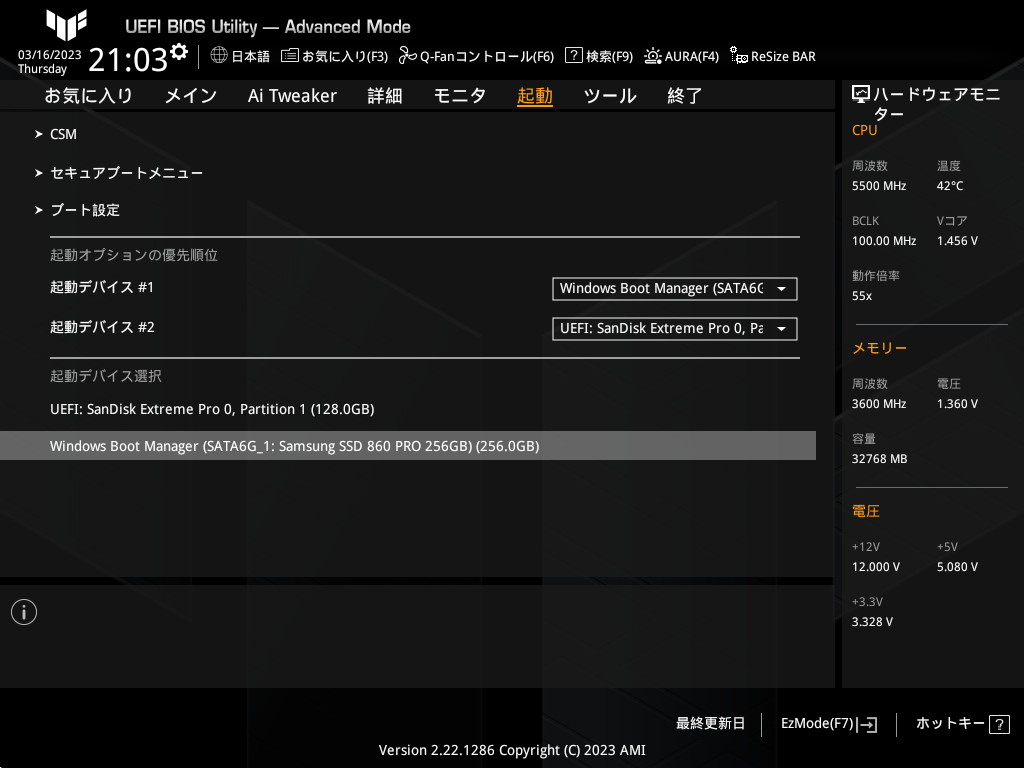The image size is (1024, 768).
Task: Switch to the メイン tab
Action: (x=191, y=96)
